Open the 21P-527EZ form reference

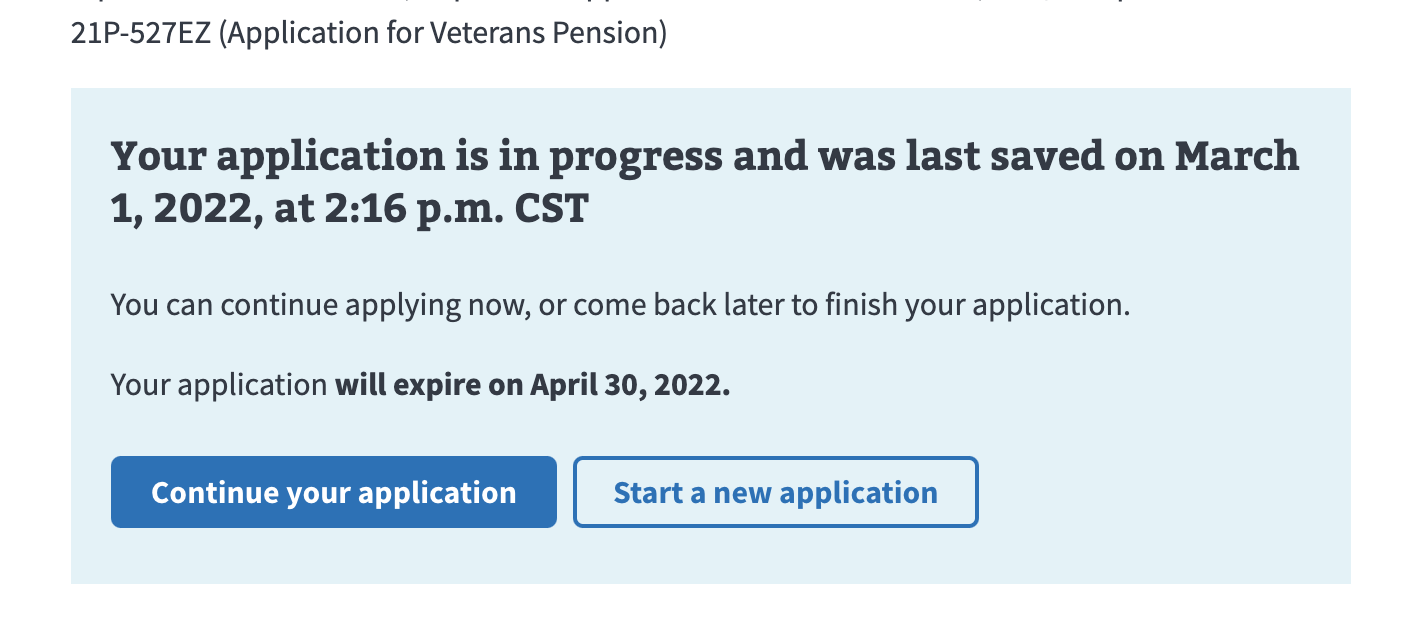point(140,32)
